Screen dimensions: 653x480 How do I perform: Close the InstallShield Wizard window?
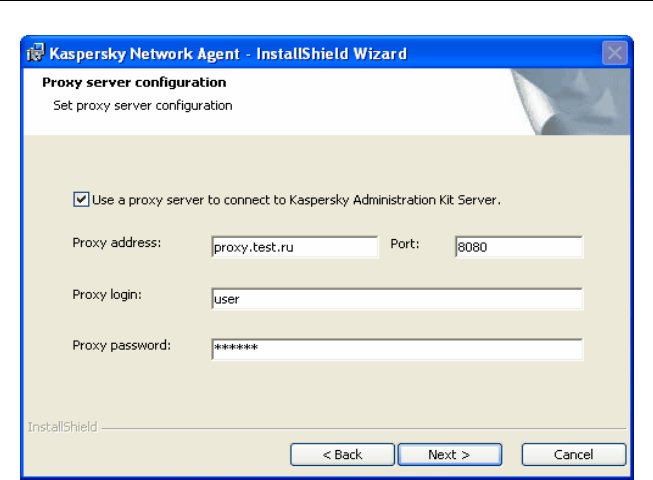(x=615, y=53)
